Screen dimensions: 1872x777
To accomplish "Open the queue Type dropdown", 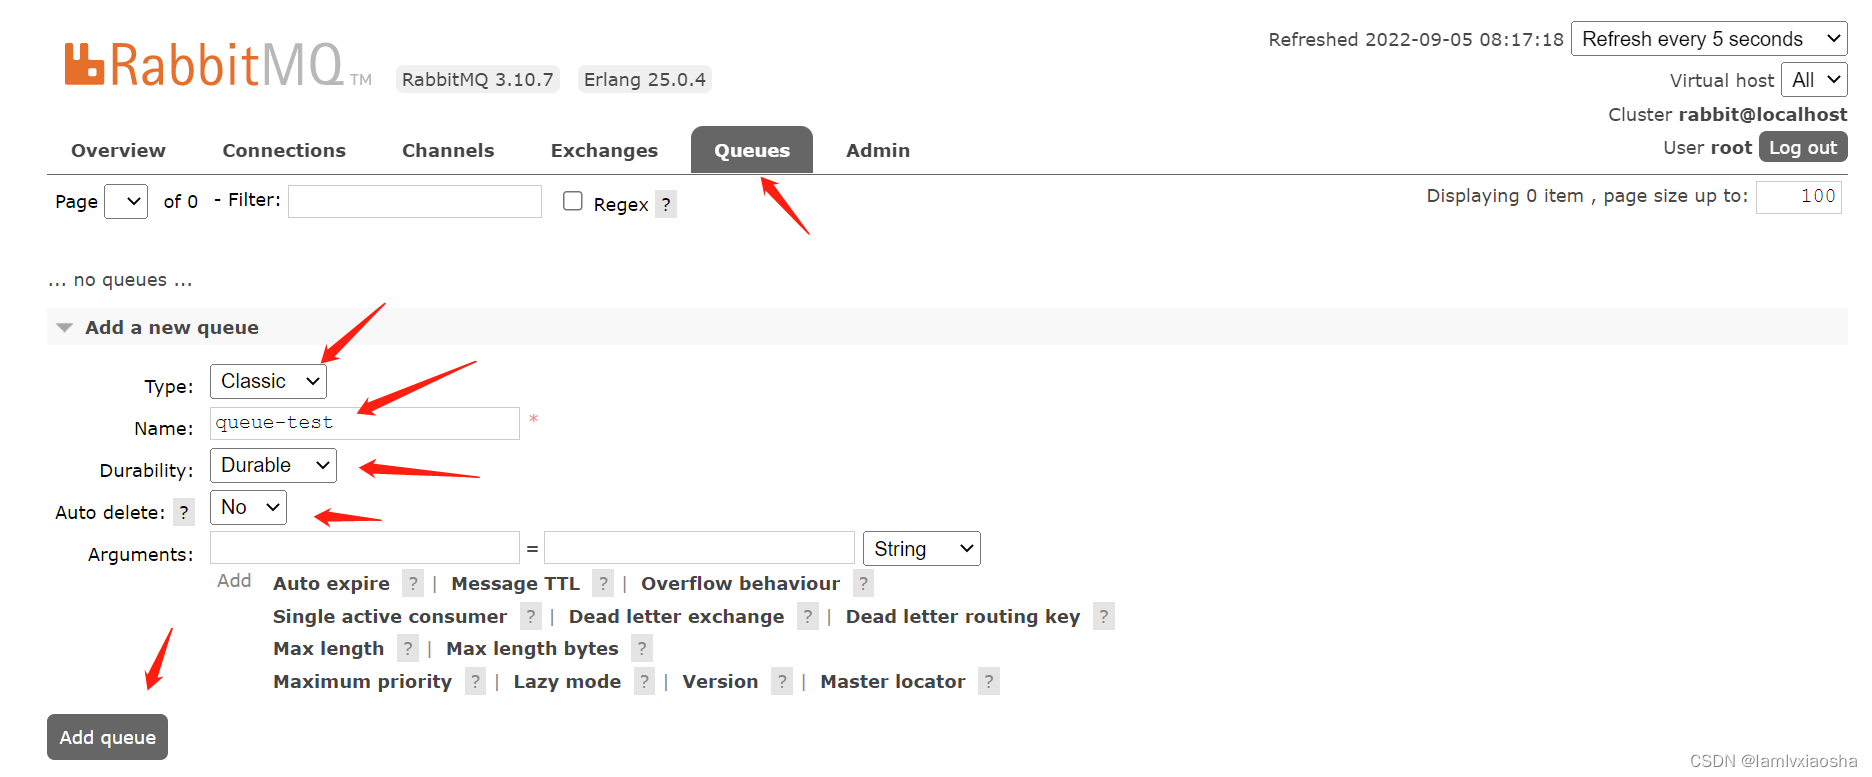I will click(268, 381).
